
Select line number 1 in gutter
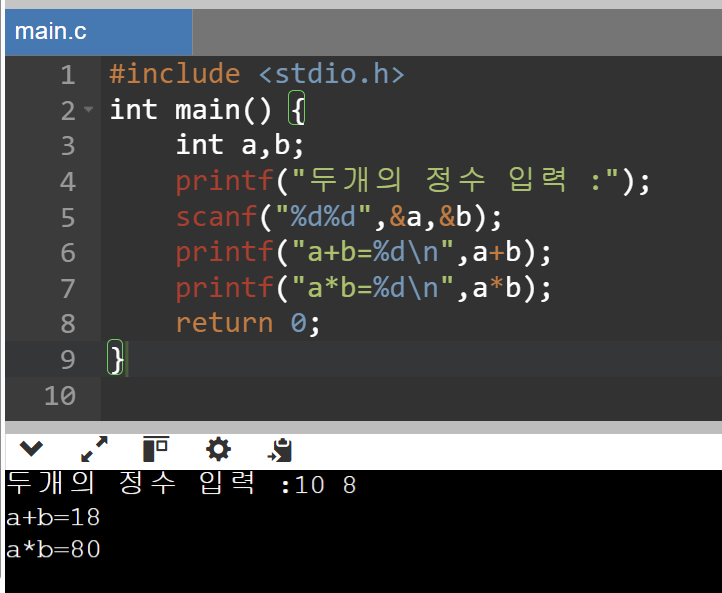(x=68, y=75)
